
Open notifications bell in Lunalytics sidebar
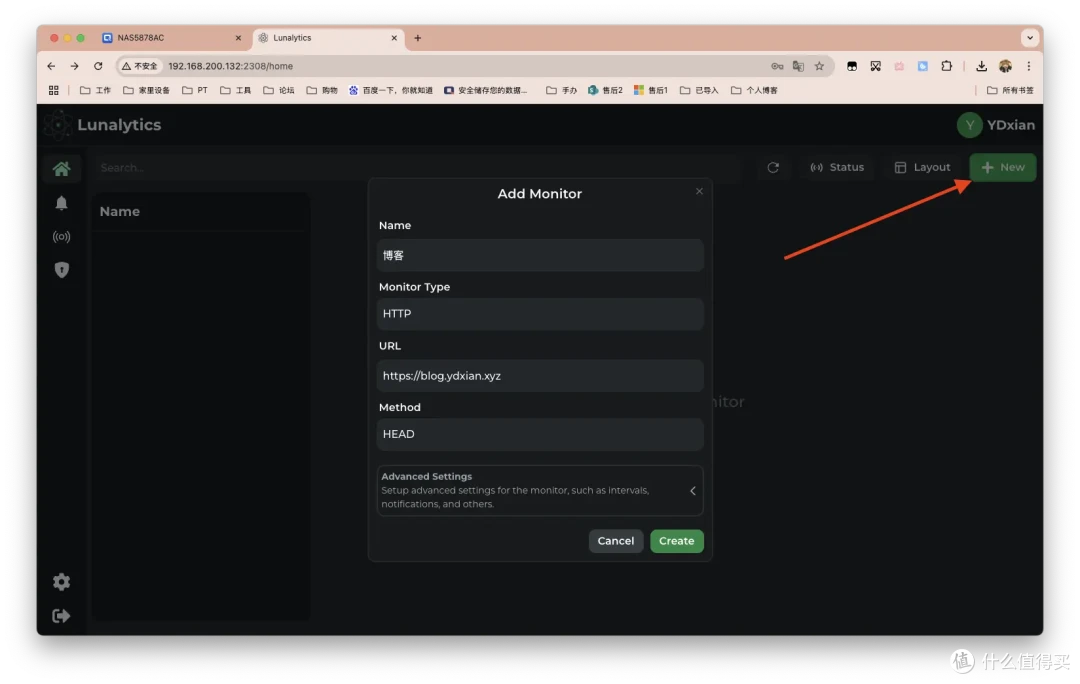tap(61, 203)
